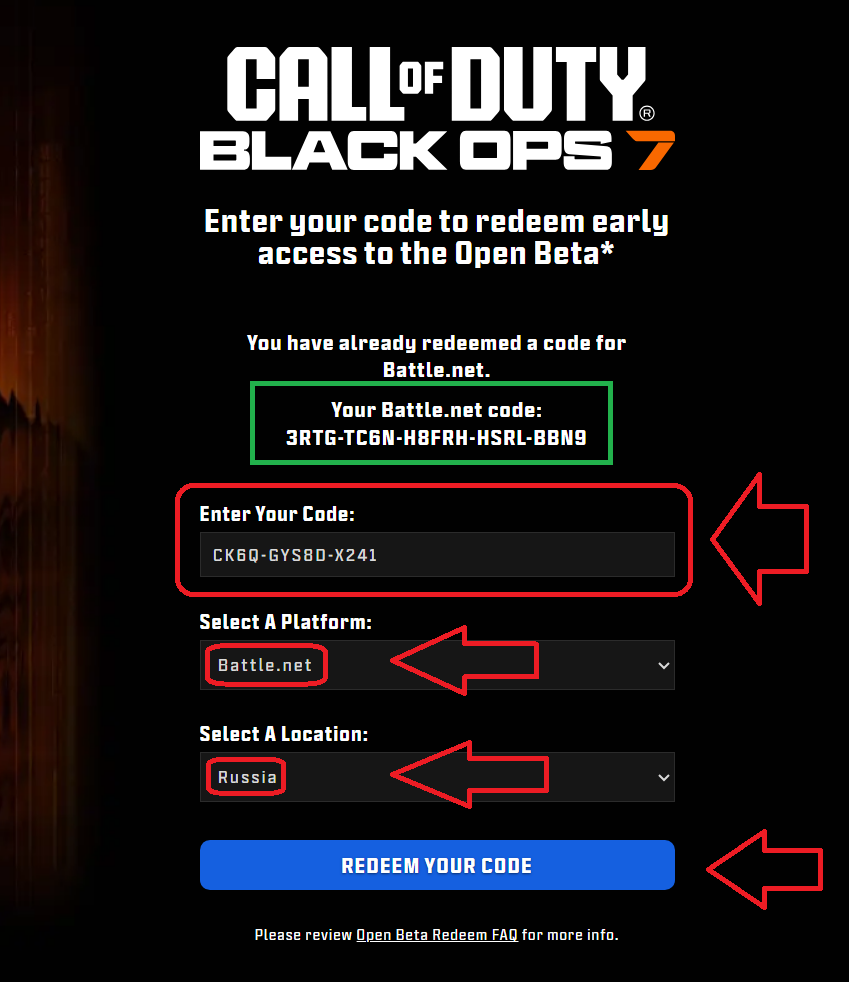Click the location dropdown chevron arrow
This screenshot has width=849, height=982.
click(x=664, y=778)
